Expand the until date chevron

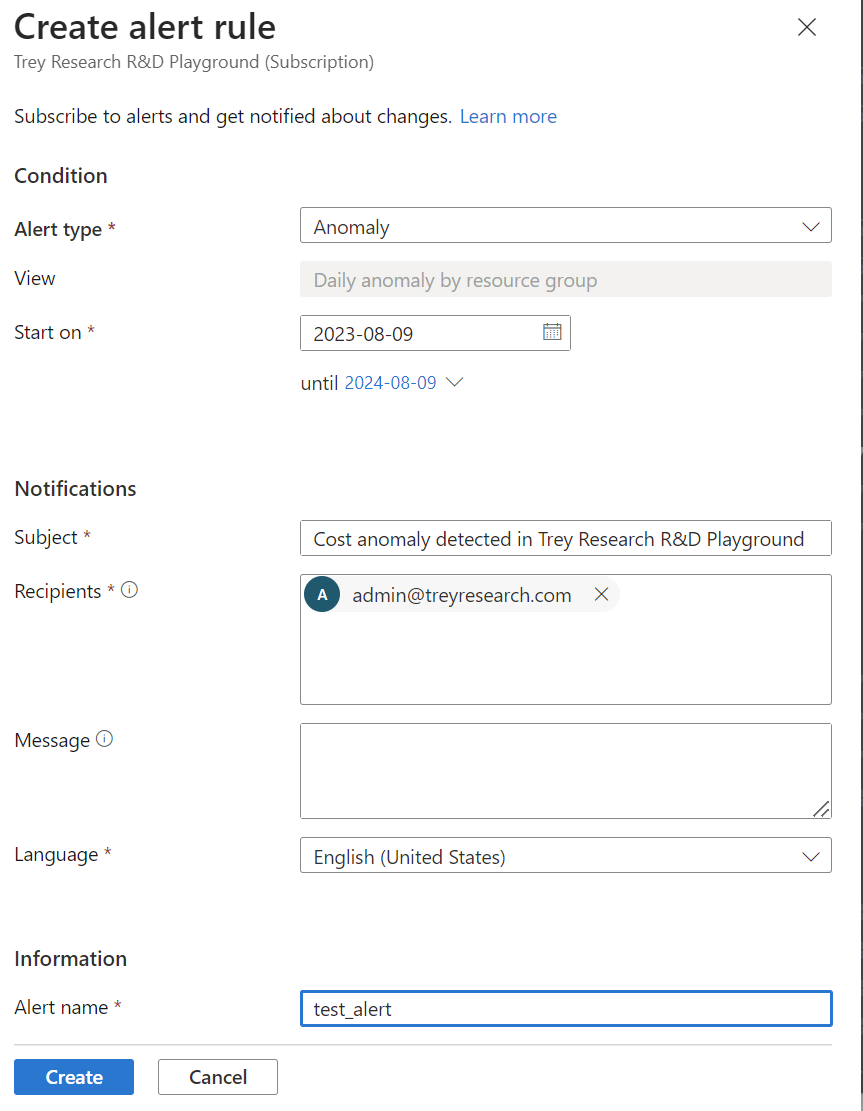[x=454, y=382]
